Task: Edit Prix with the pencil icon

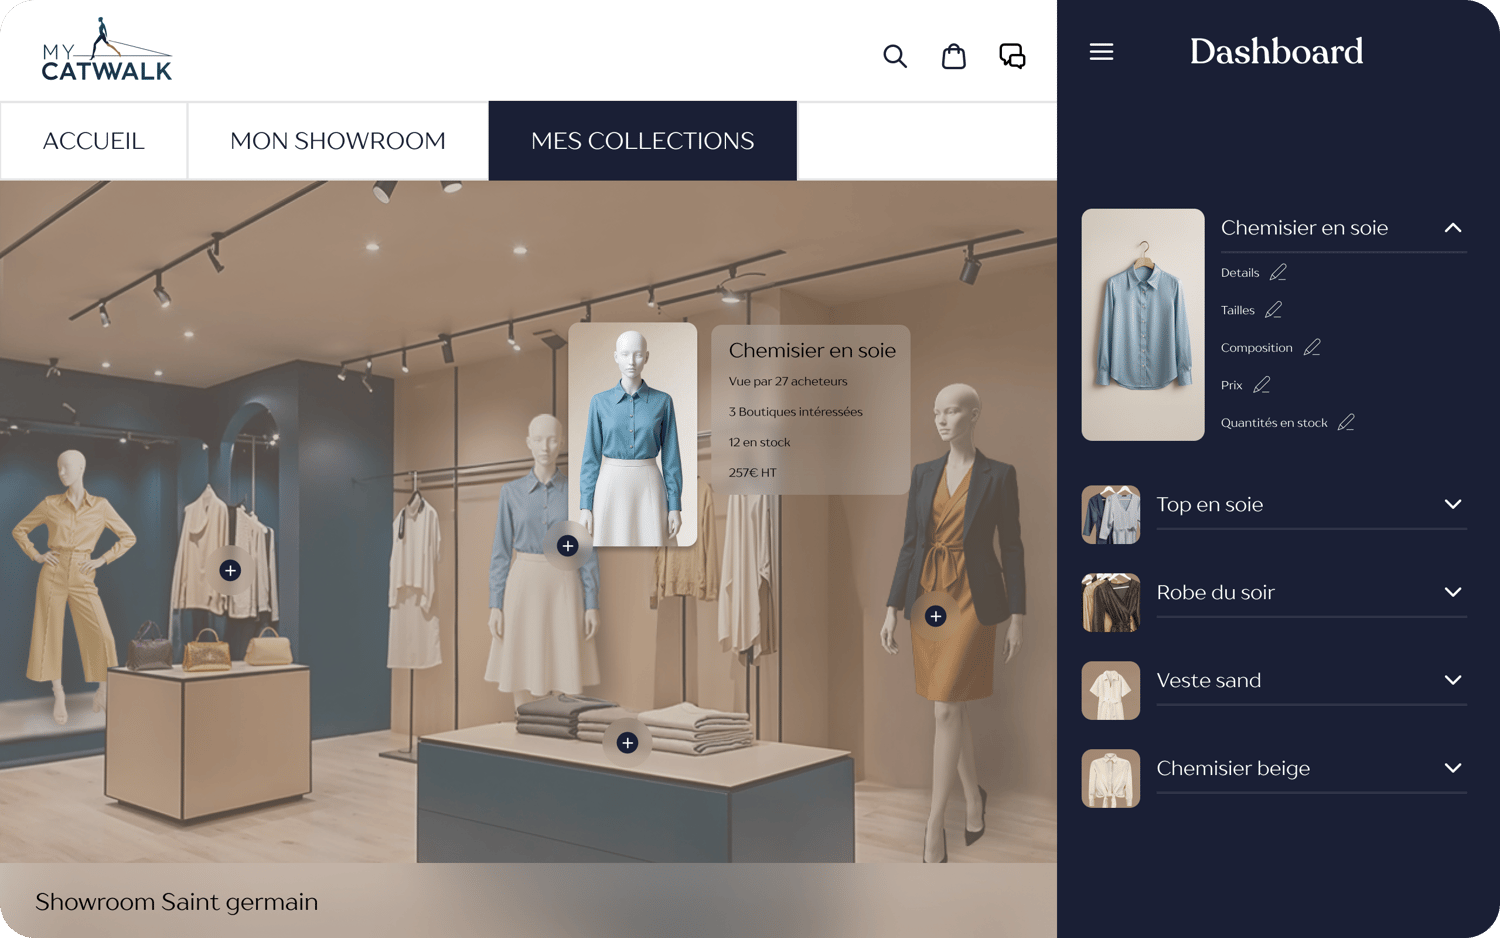Action: coord(1262,385)
